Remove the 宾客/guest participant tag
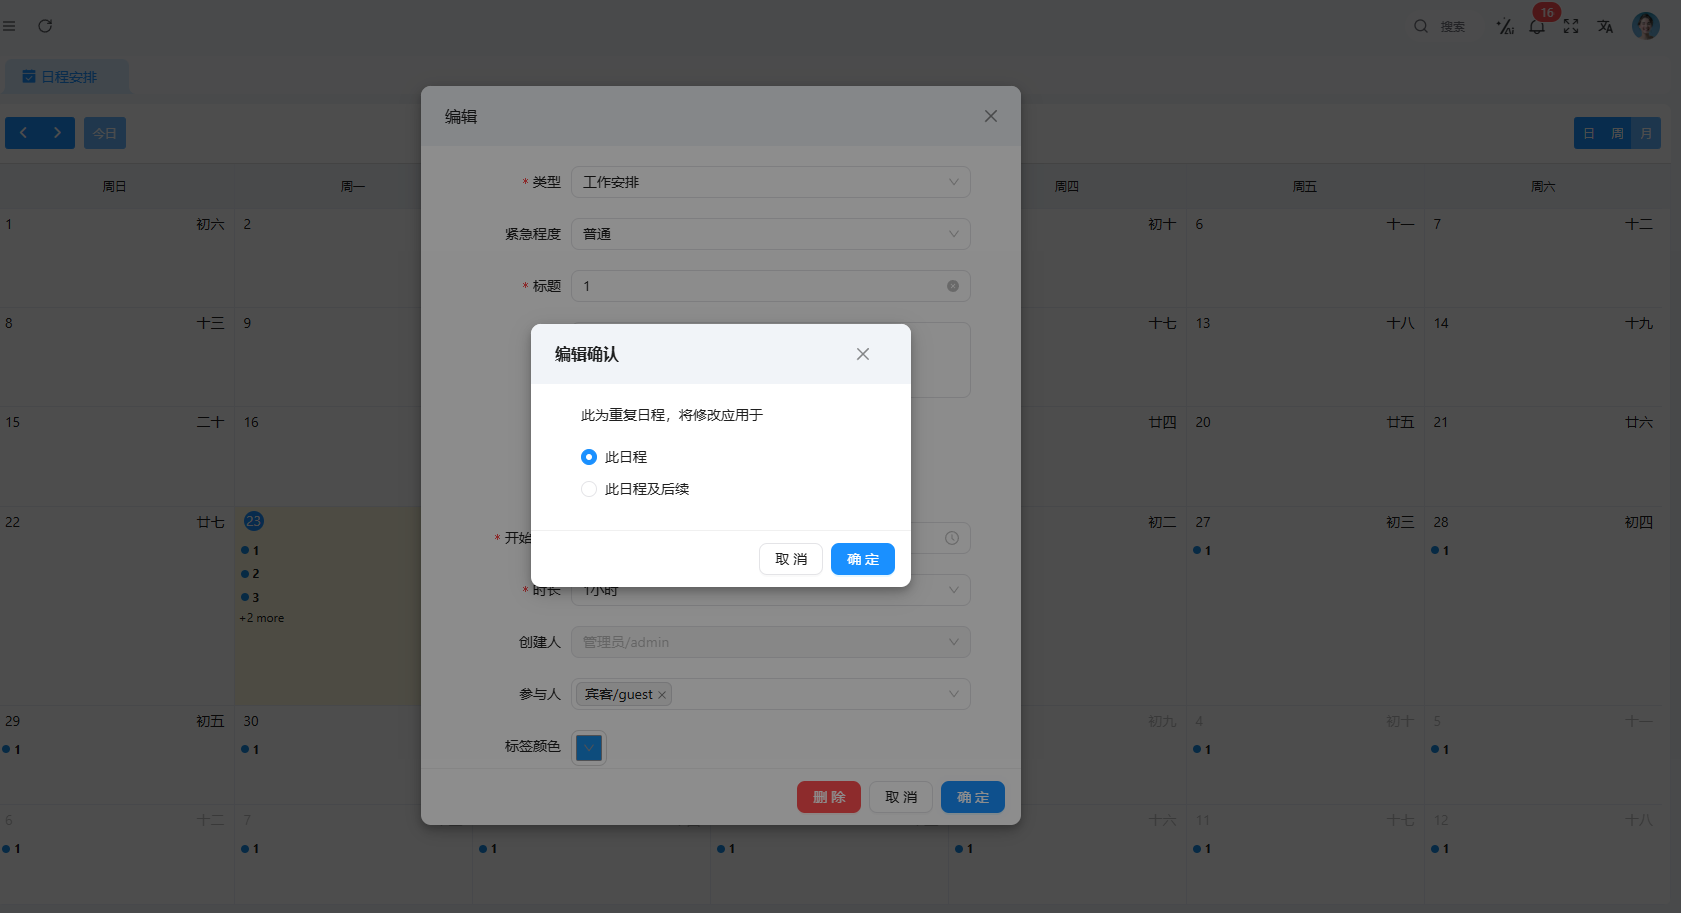Image resolution: width=1681 pixels, height=913 pixels. pos(662,695)
